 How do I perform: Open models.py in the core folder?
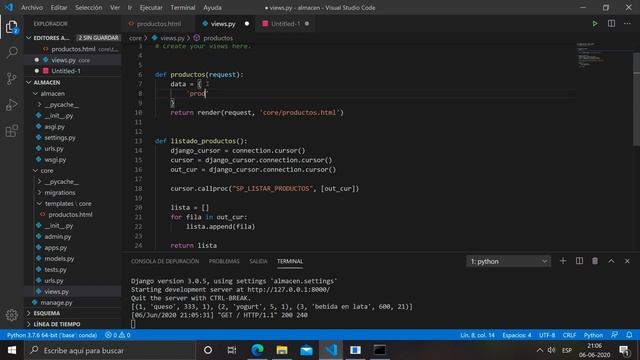click(x=59, y=258)
